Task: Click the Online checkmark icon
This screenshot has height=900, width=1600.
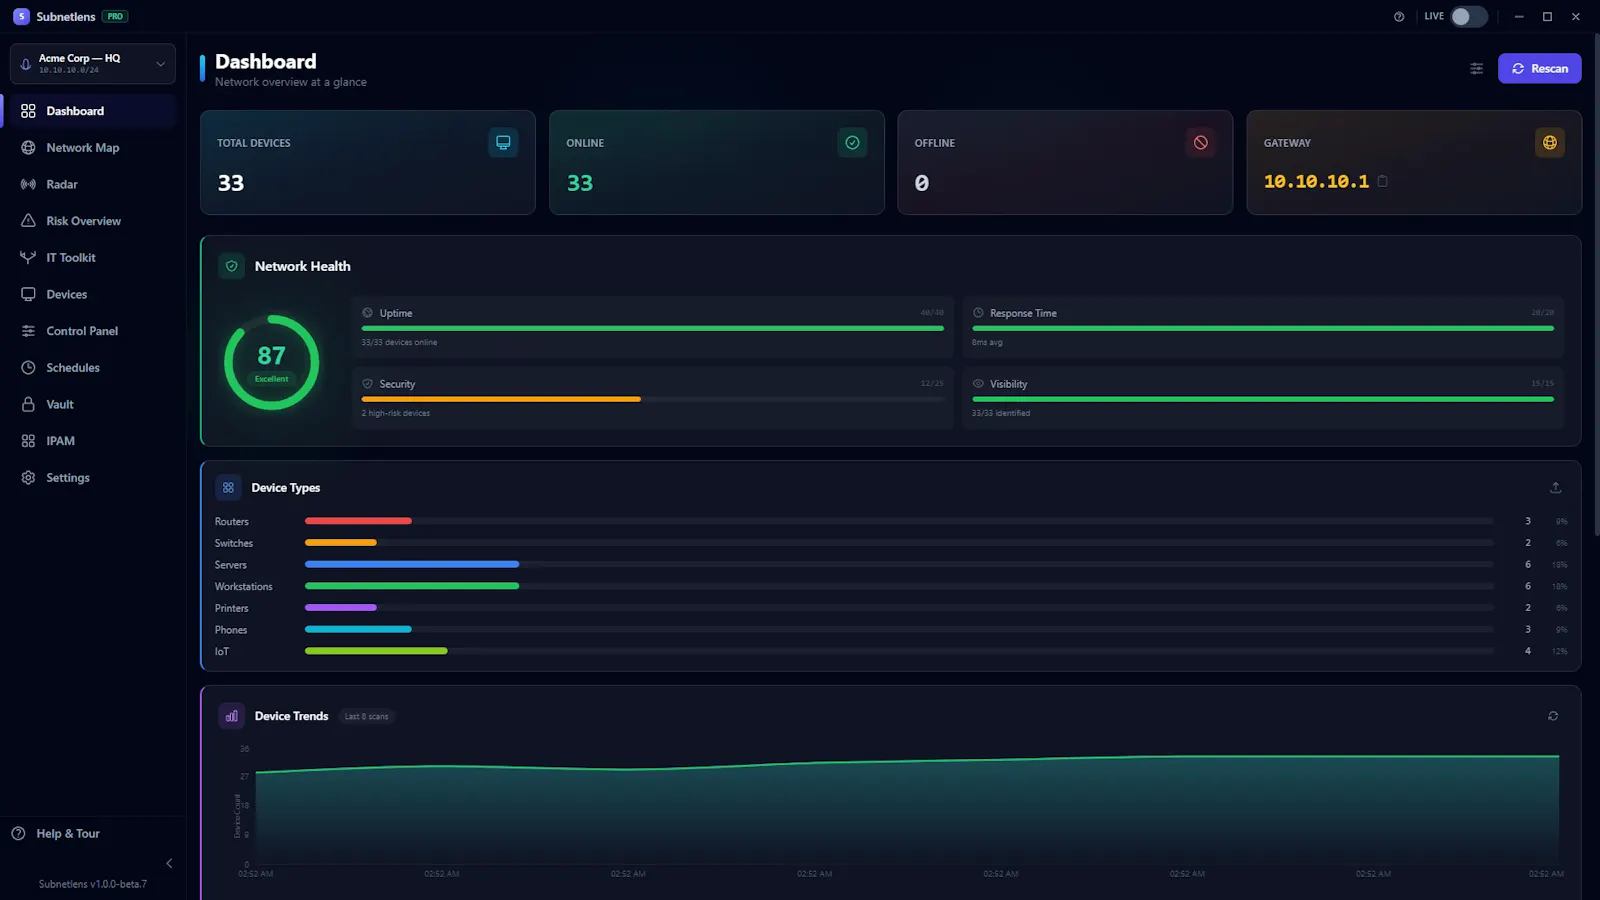Action: coord(852,142)
